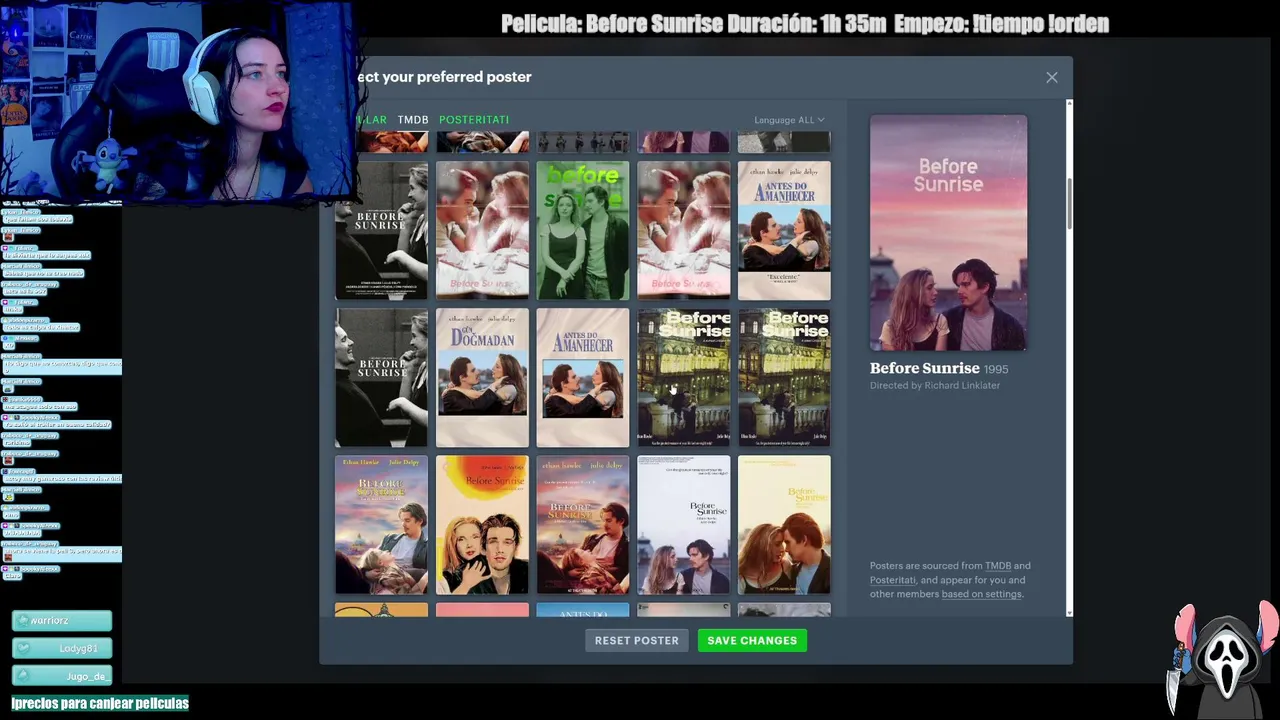The height and width of the screenshot is (720, 1280).
Task: Click the Lodyg81 name badge in overlay
Action: click(61, 649)
